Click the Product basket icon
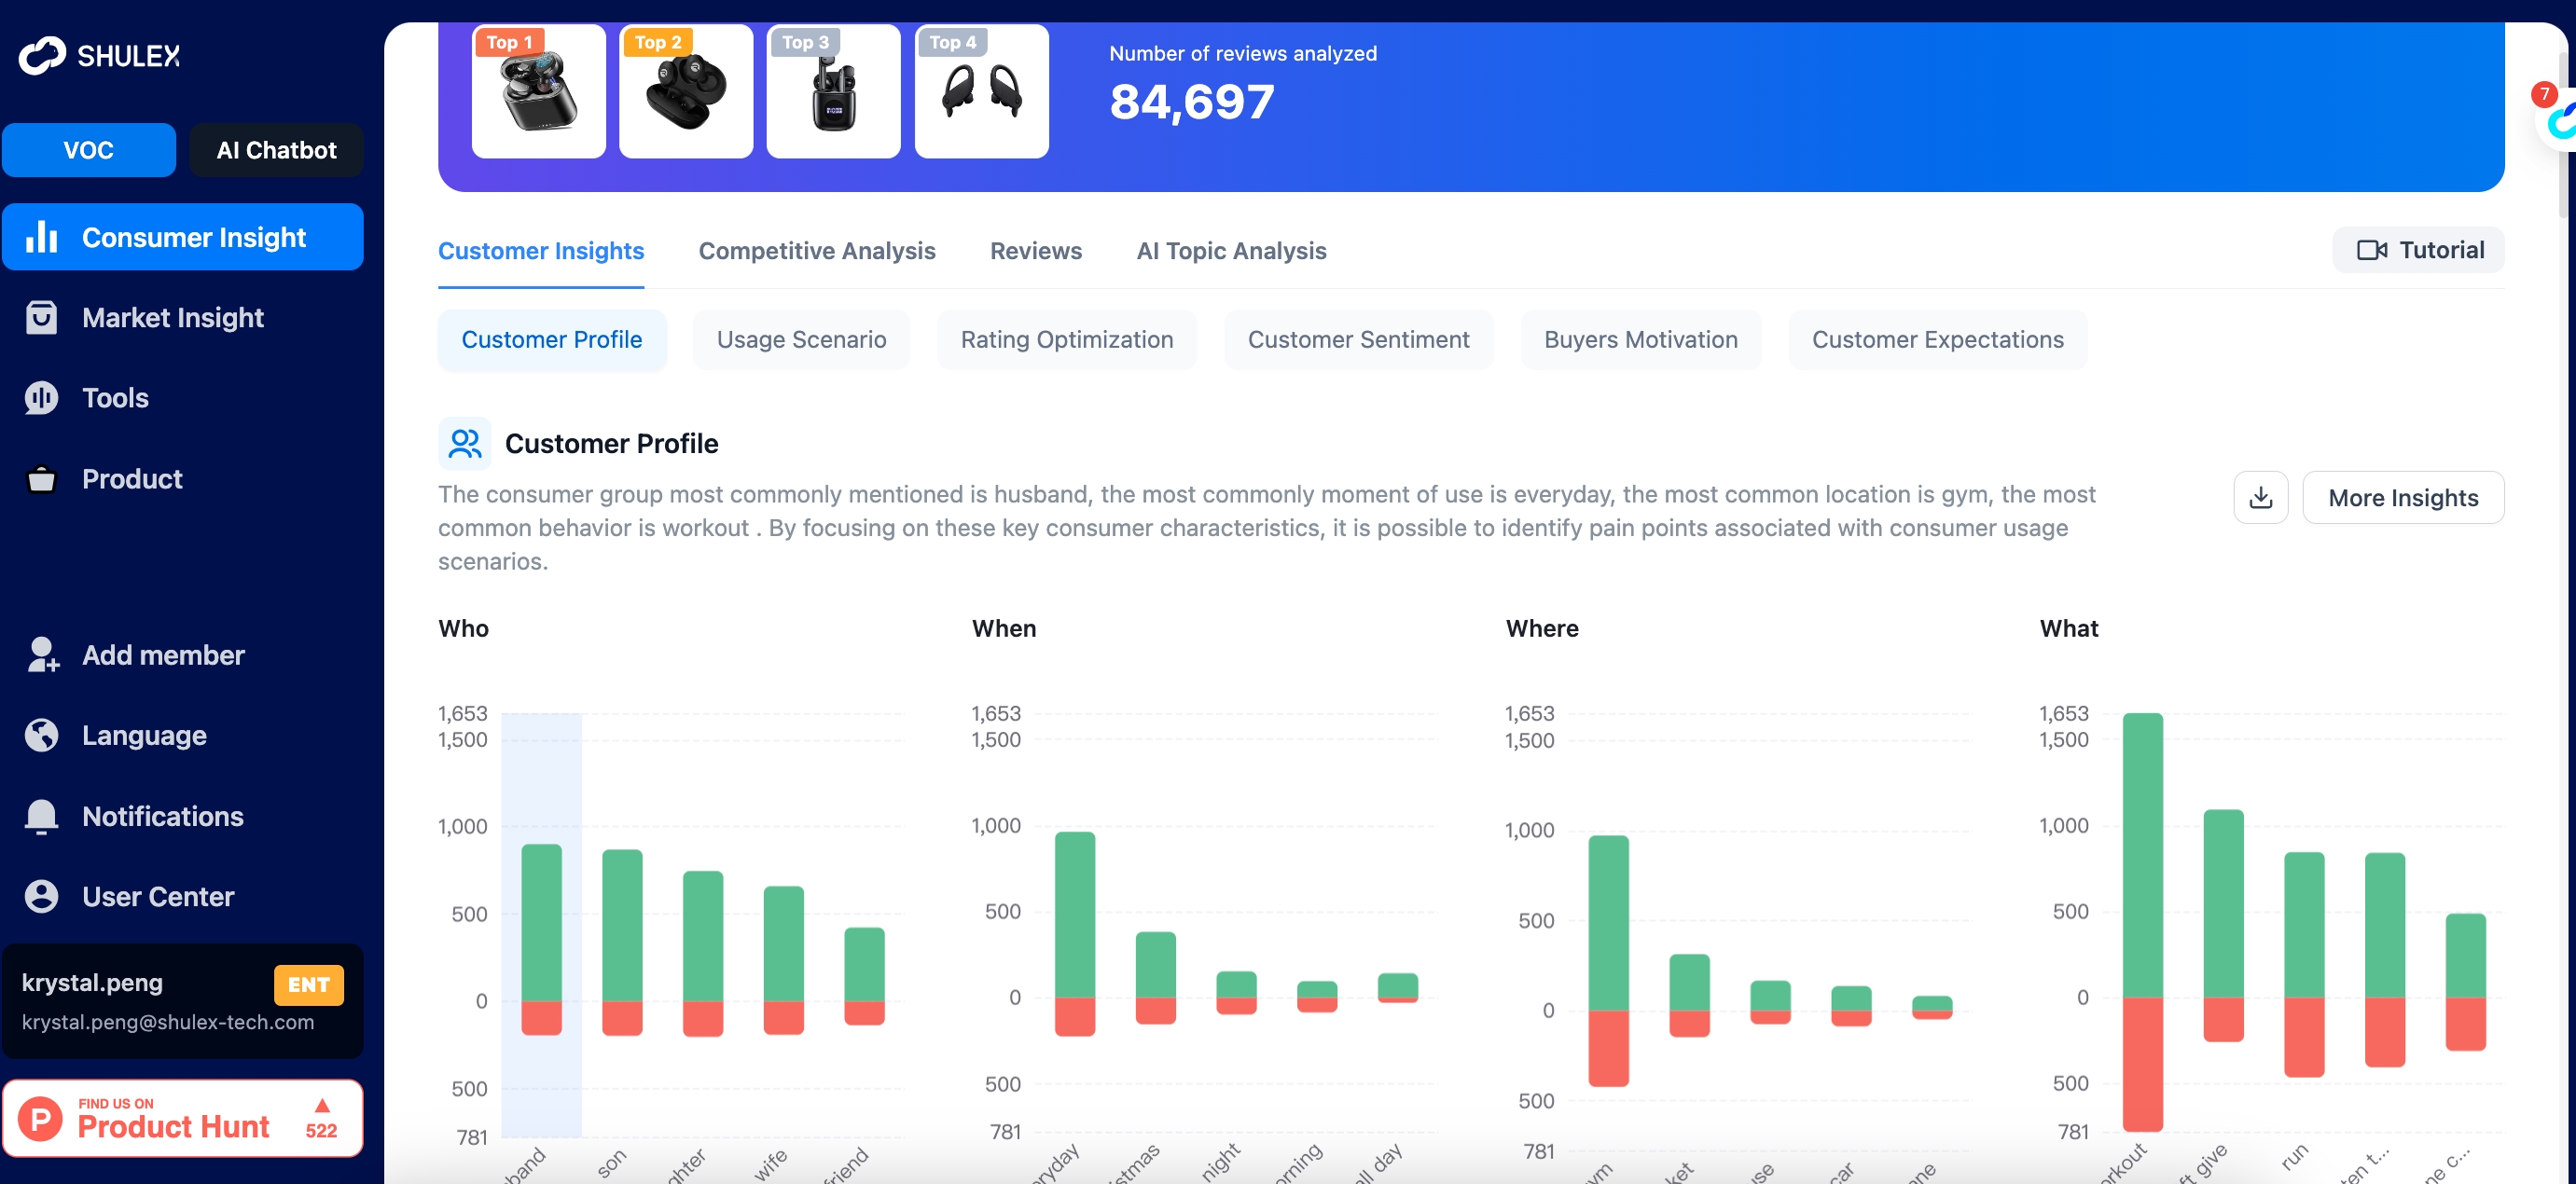Screen dimensions: 2576x1184 [41, 479]
